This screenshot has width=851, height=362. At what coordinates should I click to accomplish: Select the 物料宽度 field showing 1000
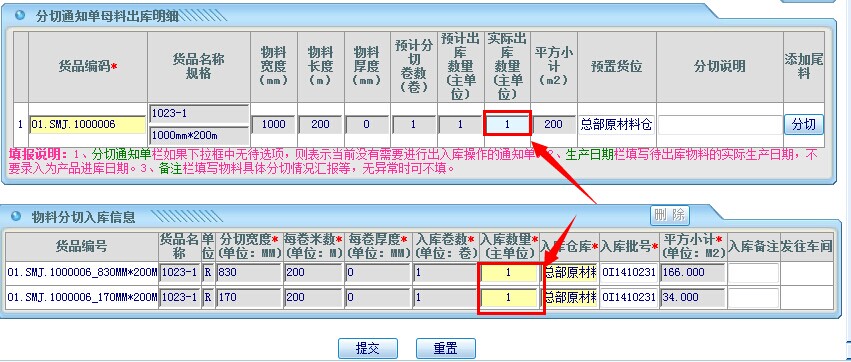tap(274, 124)
